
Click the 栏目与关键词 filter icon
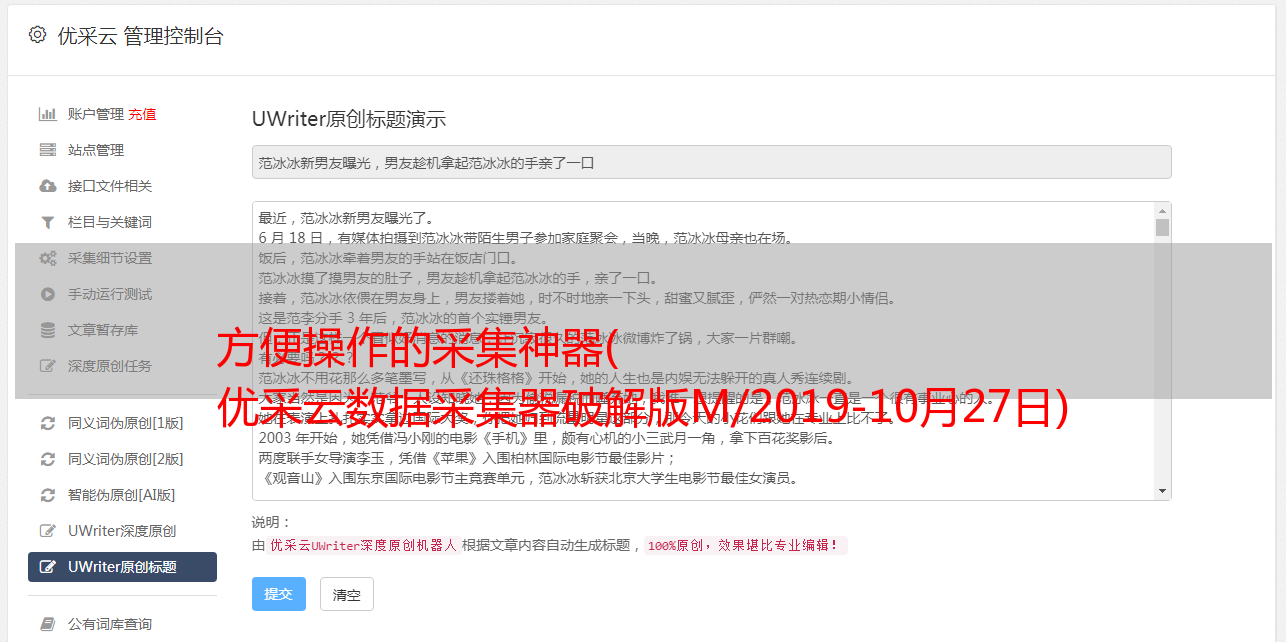point(47,222)
